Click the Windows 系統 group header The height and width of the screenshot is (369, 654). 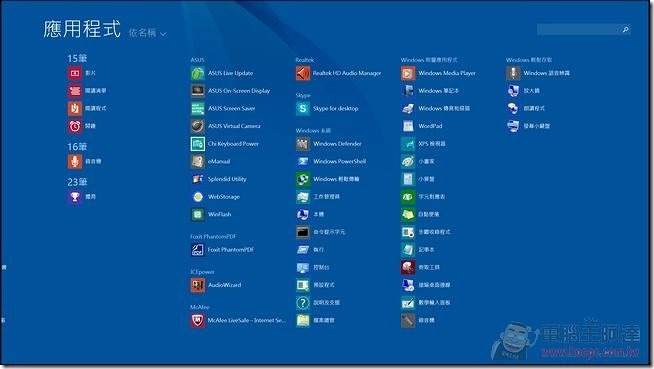(x=313, y=131)
